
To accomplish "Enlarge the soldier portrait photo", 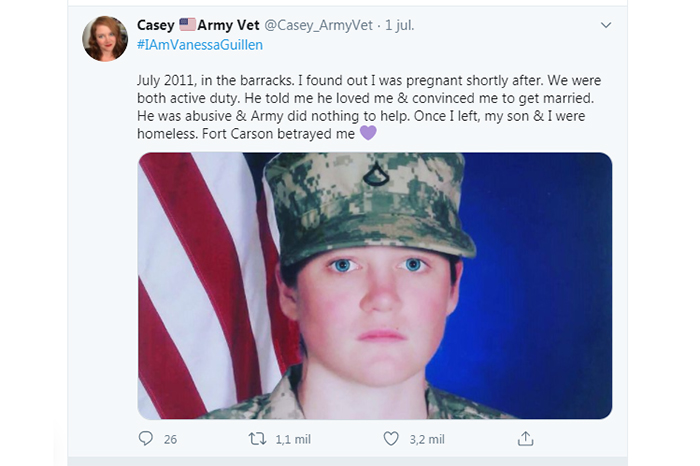I will click(x=375, y=300).
